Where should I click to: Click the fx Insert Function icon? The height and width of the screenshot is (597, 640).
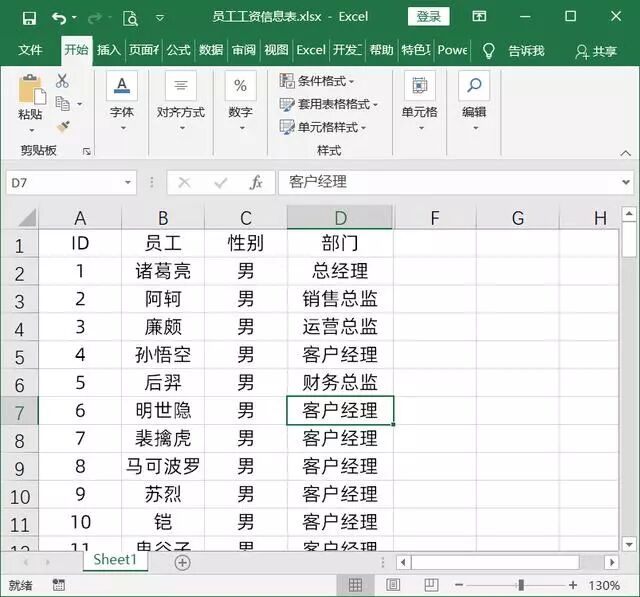256,182
